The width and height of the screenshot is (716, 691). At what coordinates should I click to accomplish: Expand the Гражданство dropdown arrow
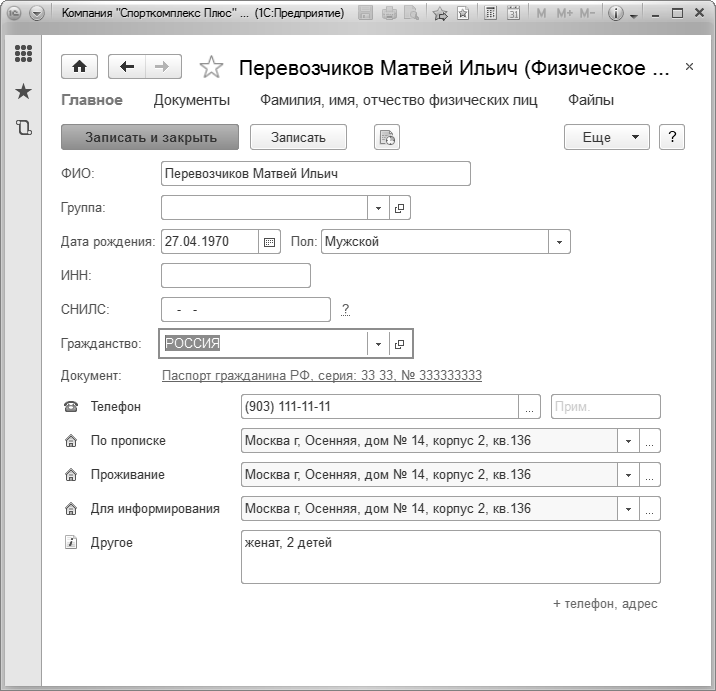click(378, 344)
